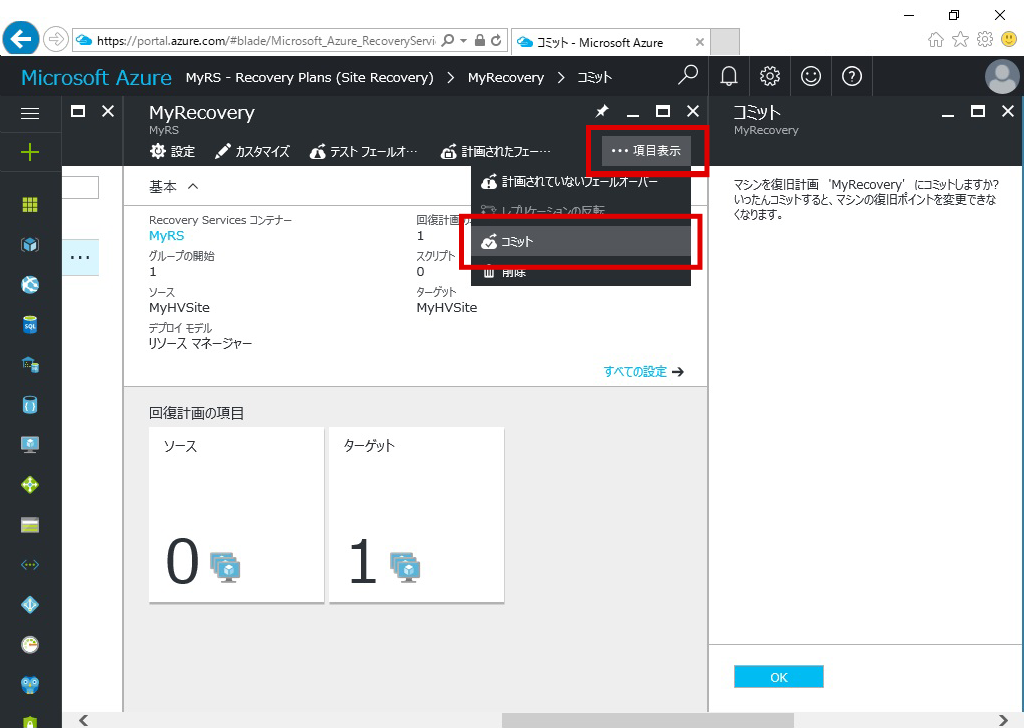Click the horizontal scrollbar thumb
The height and width of the screenshot is (728, 1024).
[x=647, y=720]
